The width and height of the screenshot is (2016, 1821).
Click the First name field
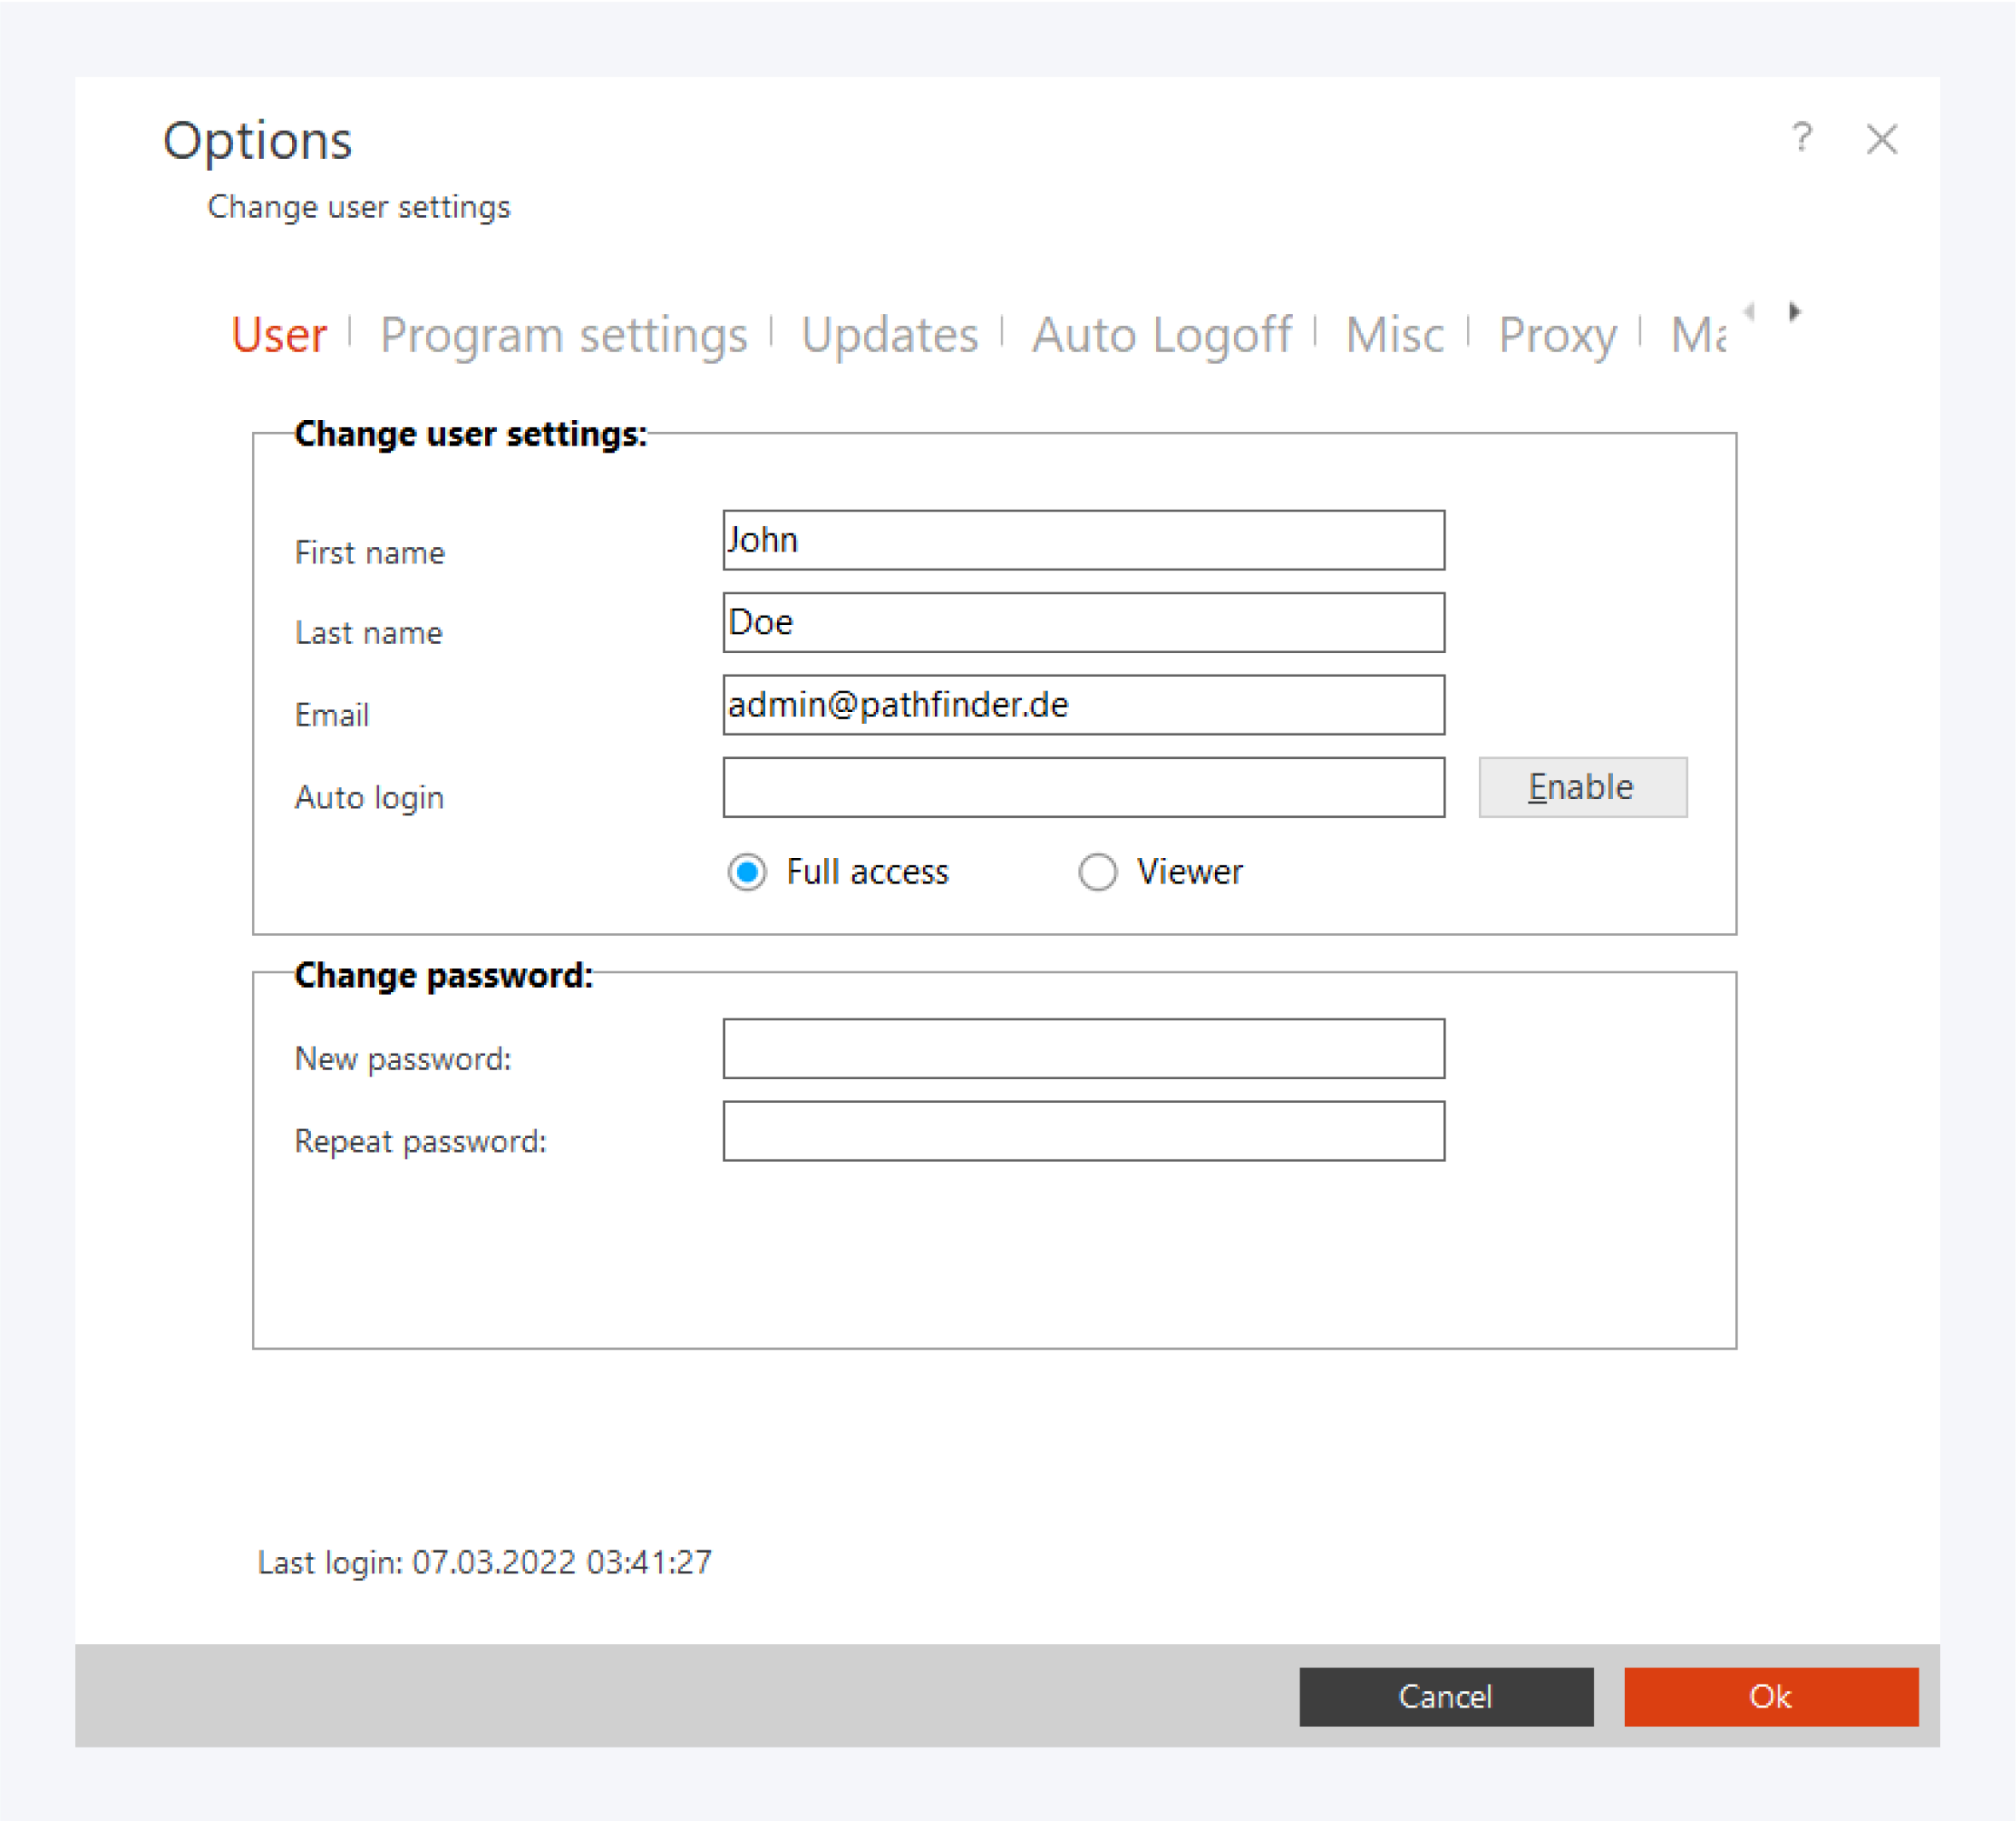pos(1083,540)
